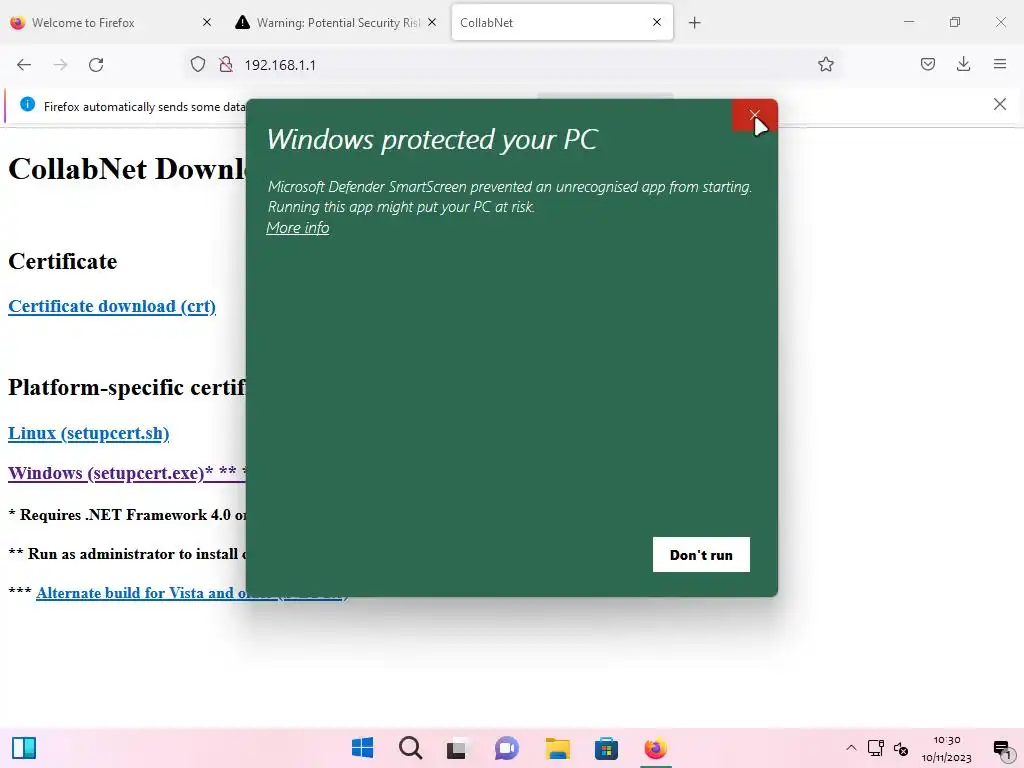Bookmark this page with the star
Viewport: 1024px width, 768px height.
pos(825,64)
